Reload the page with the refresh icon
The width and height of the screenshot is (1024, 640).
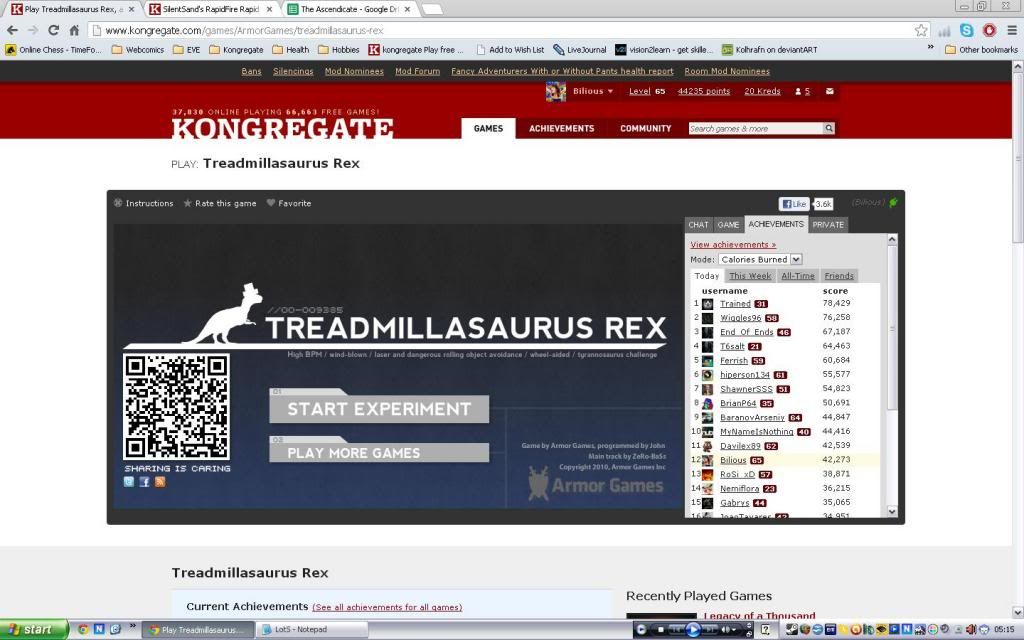[x=54, y=30]
